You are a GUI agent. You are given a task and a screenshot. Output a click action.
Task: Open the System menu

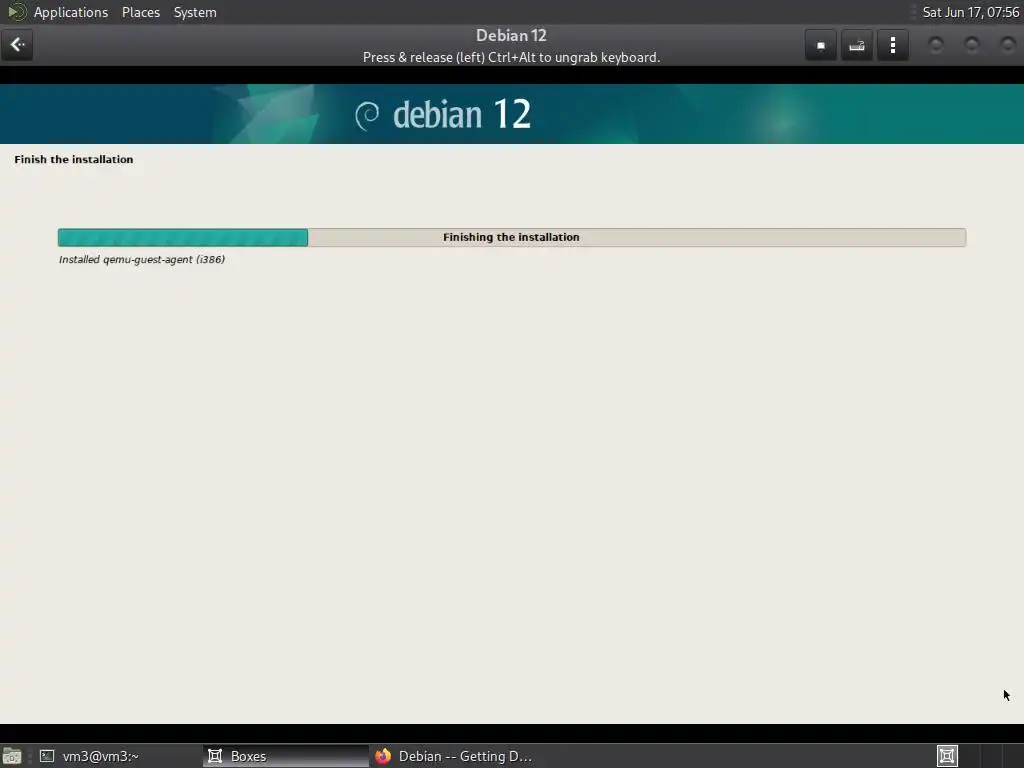(195, 12)
